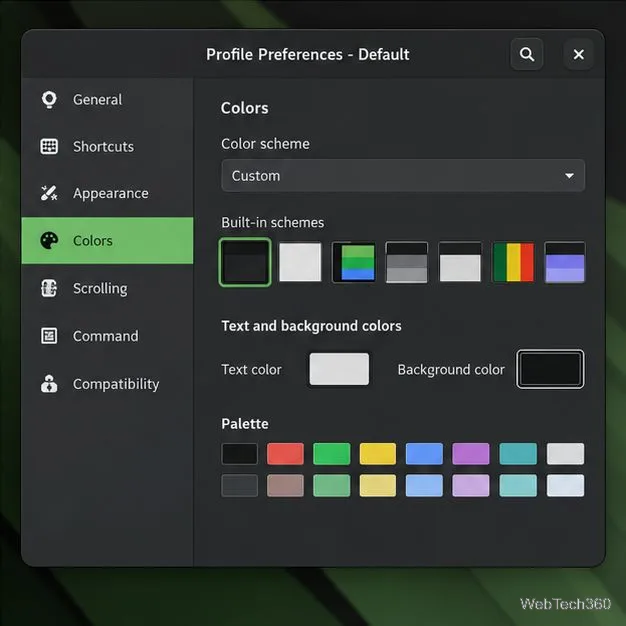Image resolution: width=626 pixels, height=626 pixels.
Task: Click the lavender palette swatch, bottom row
Action: [x=471, y=485]
